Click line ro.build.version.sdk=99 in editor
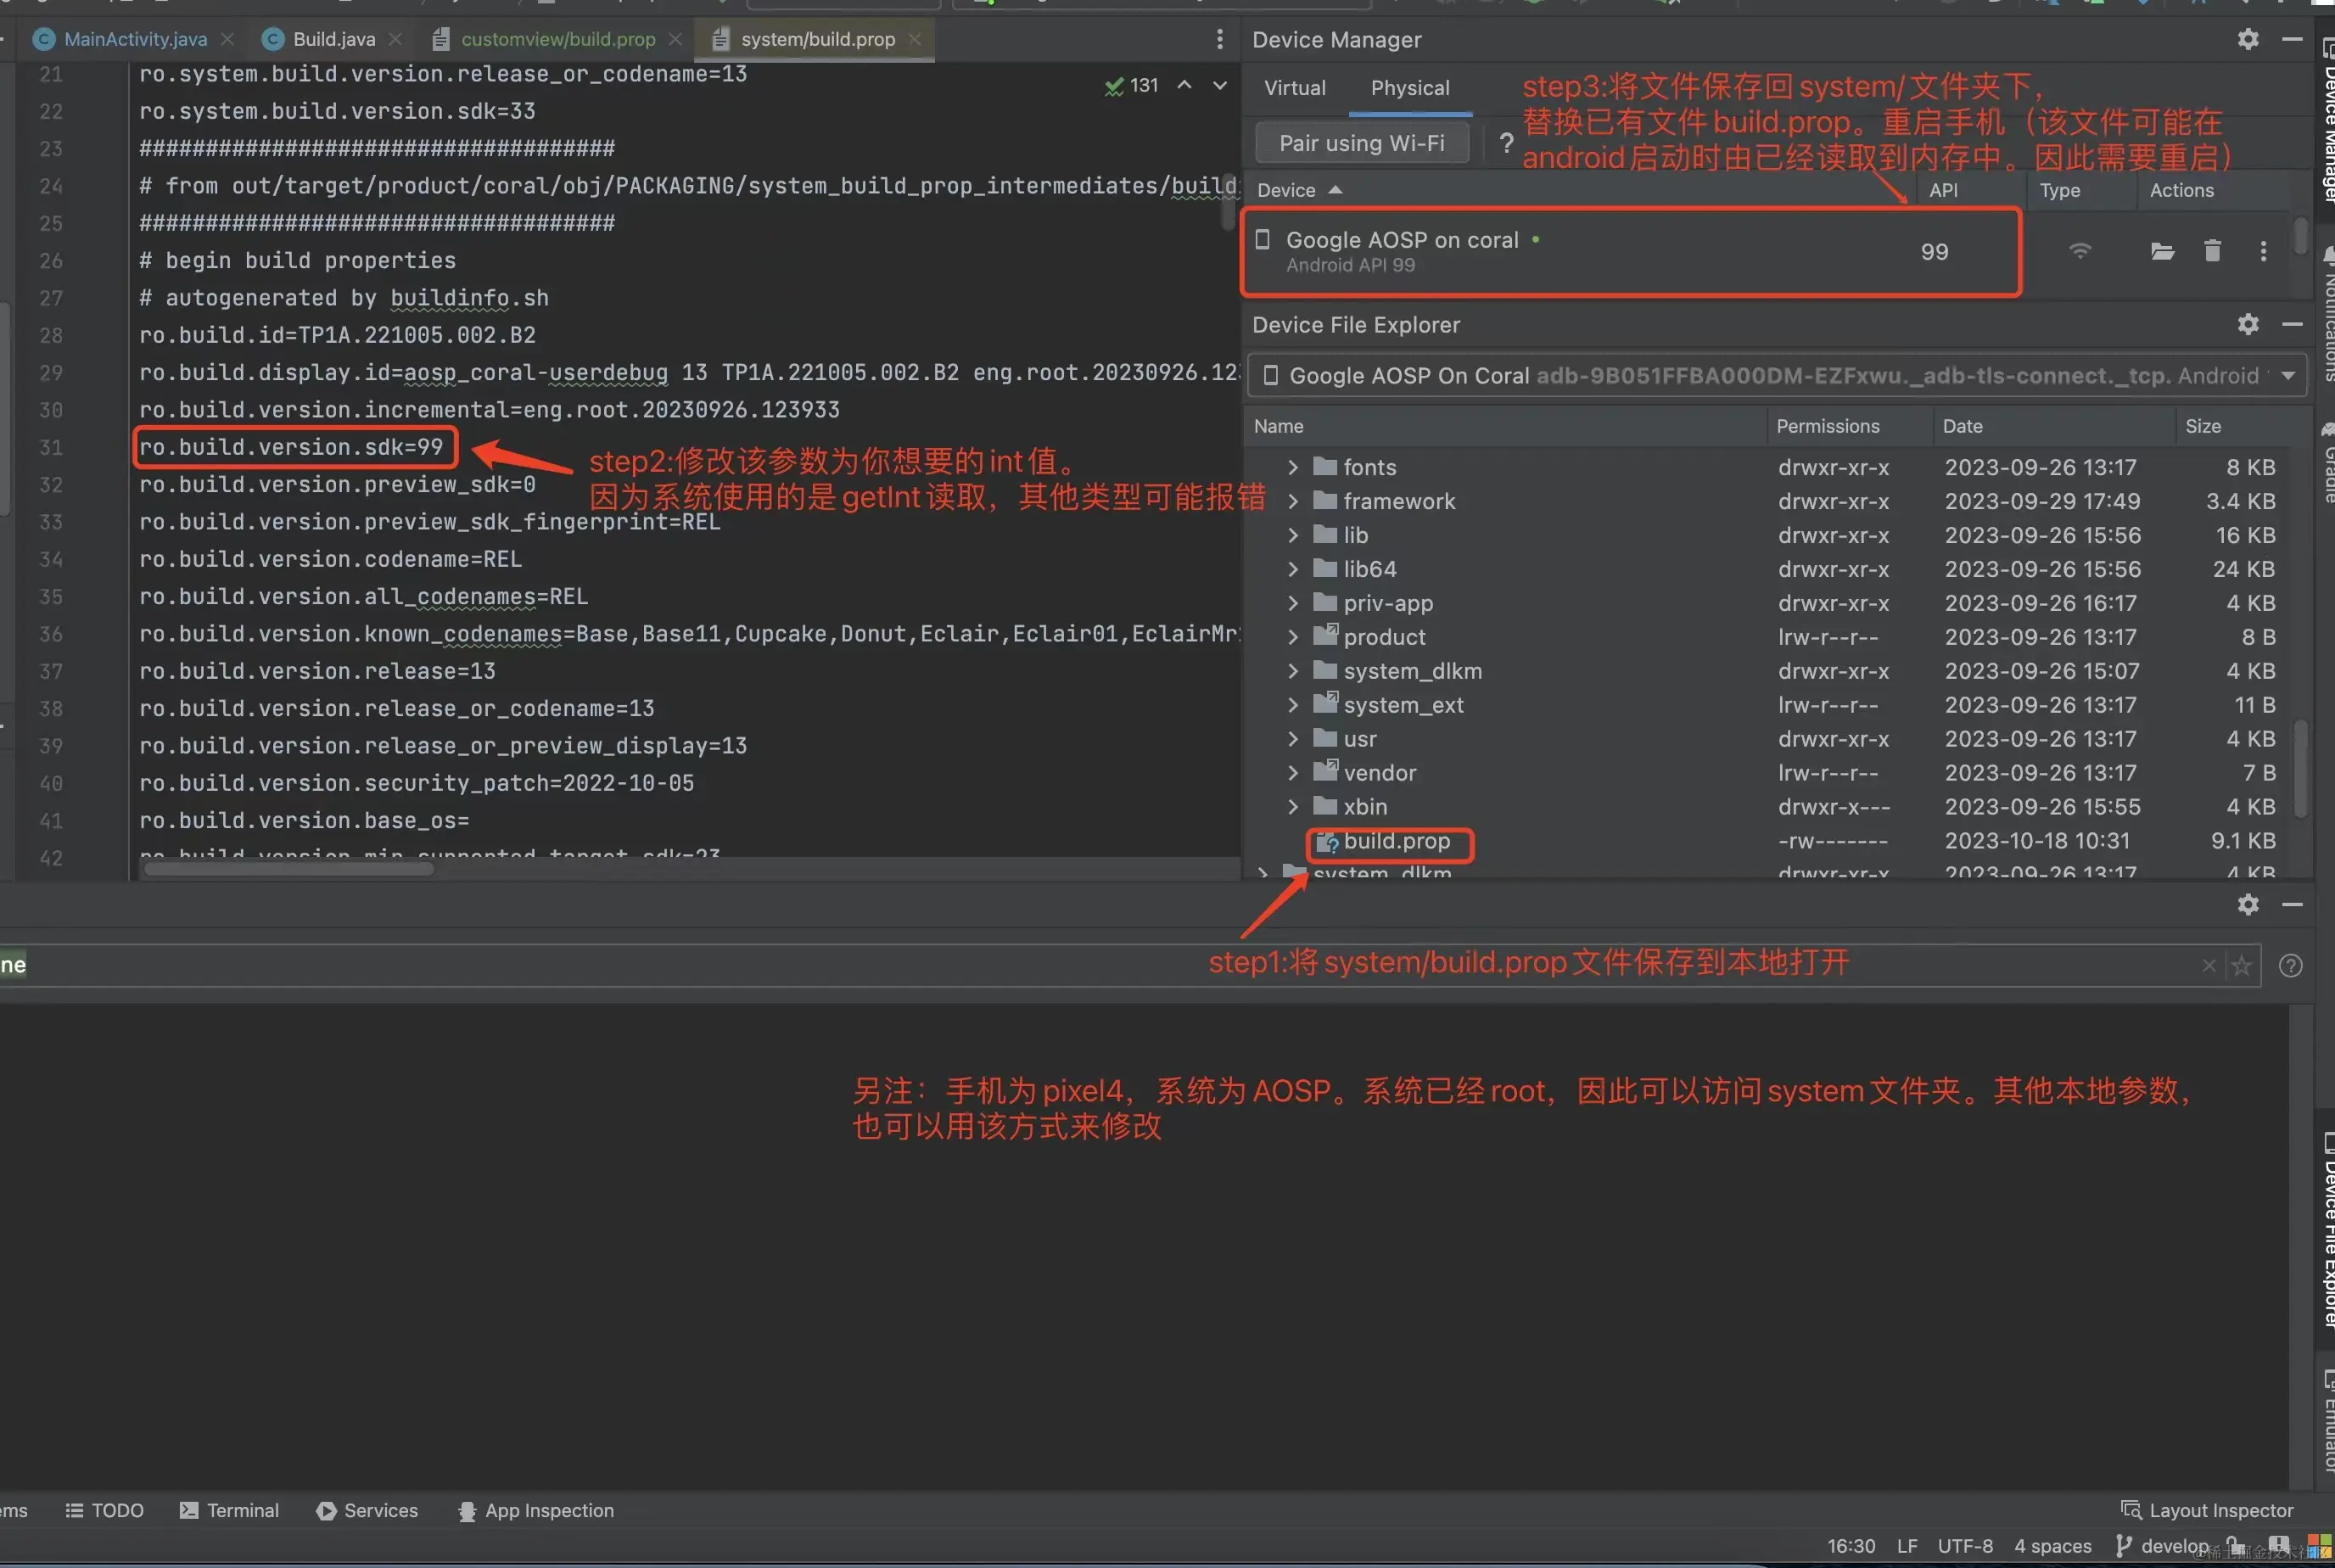2335x1568 pixels. click(291, 447)
